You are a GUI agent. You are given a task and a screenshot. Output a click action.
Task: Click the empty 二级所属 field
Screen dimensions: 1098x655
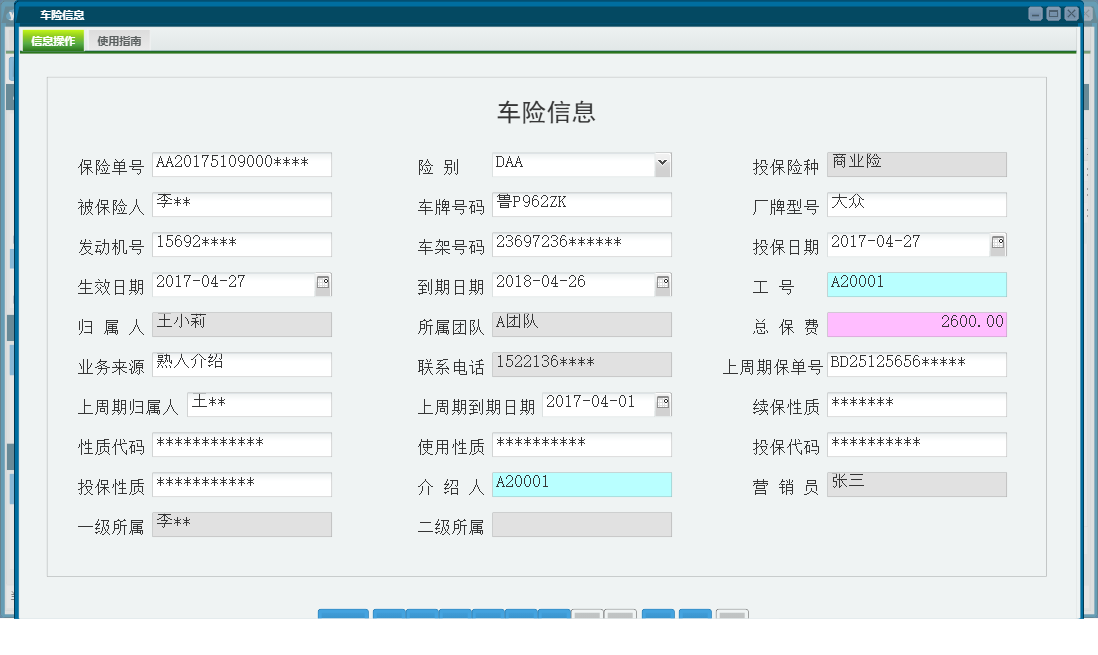pos(582,524)
